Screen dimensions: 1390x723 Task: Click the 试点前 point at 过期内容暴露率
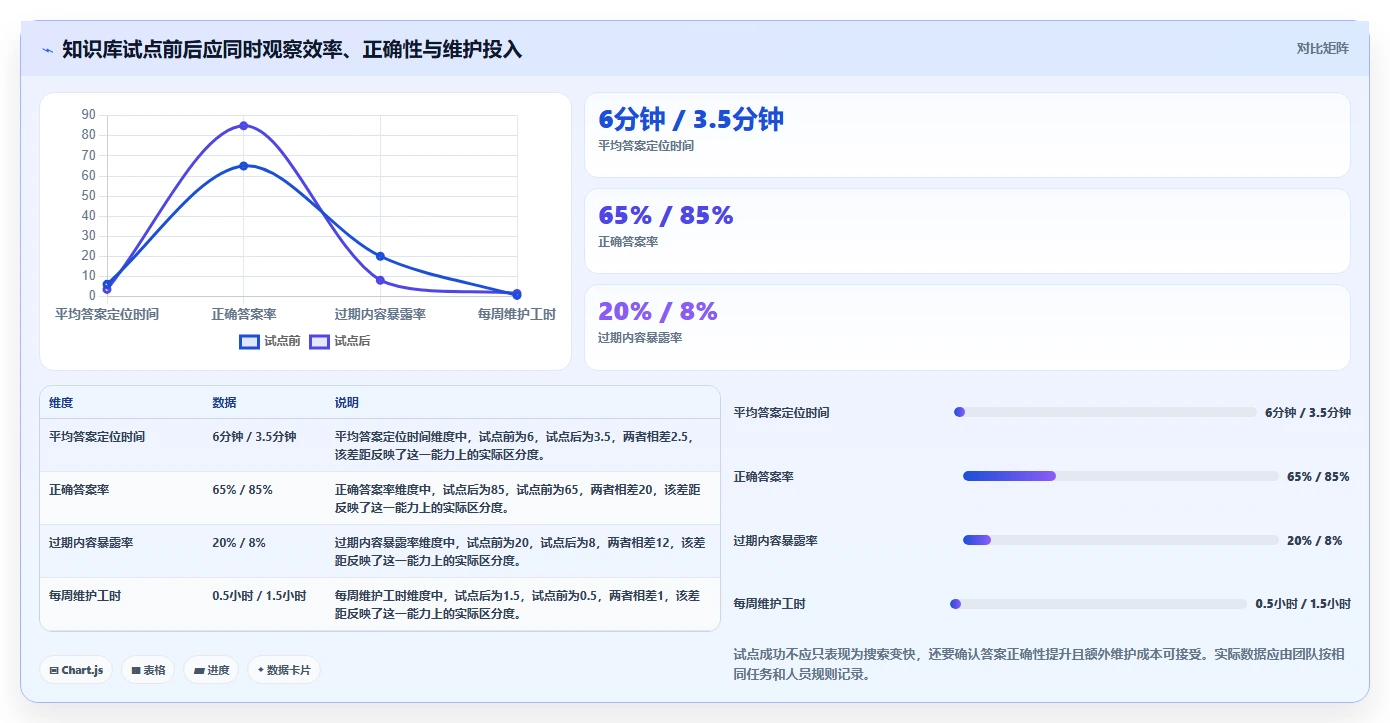pos(380,256)
